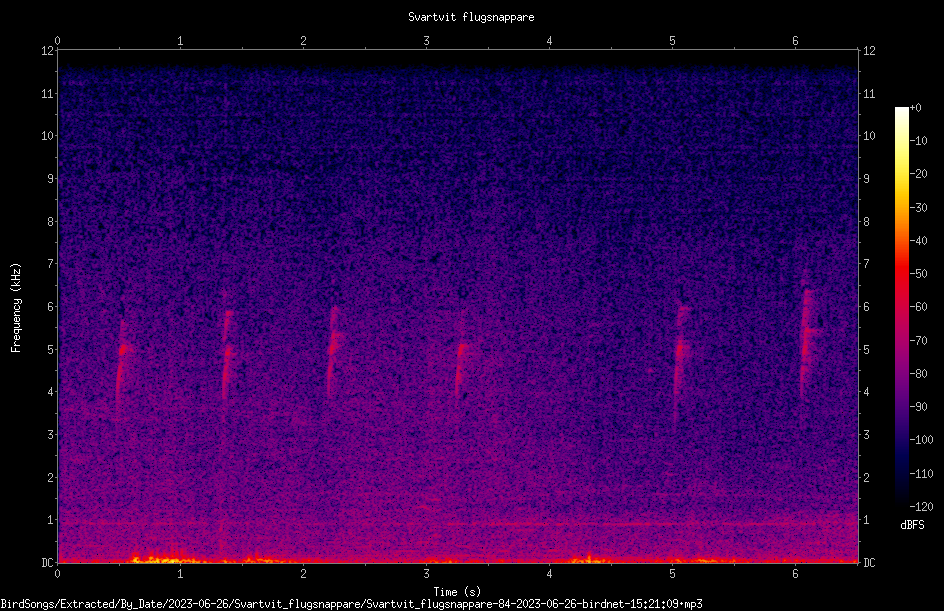
Task: Click the "-110" value on the color scale
Action: point(921,474)
